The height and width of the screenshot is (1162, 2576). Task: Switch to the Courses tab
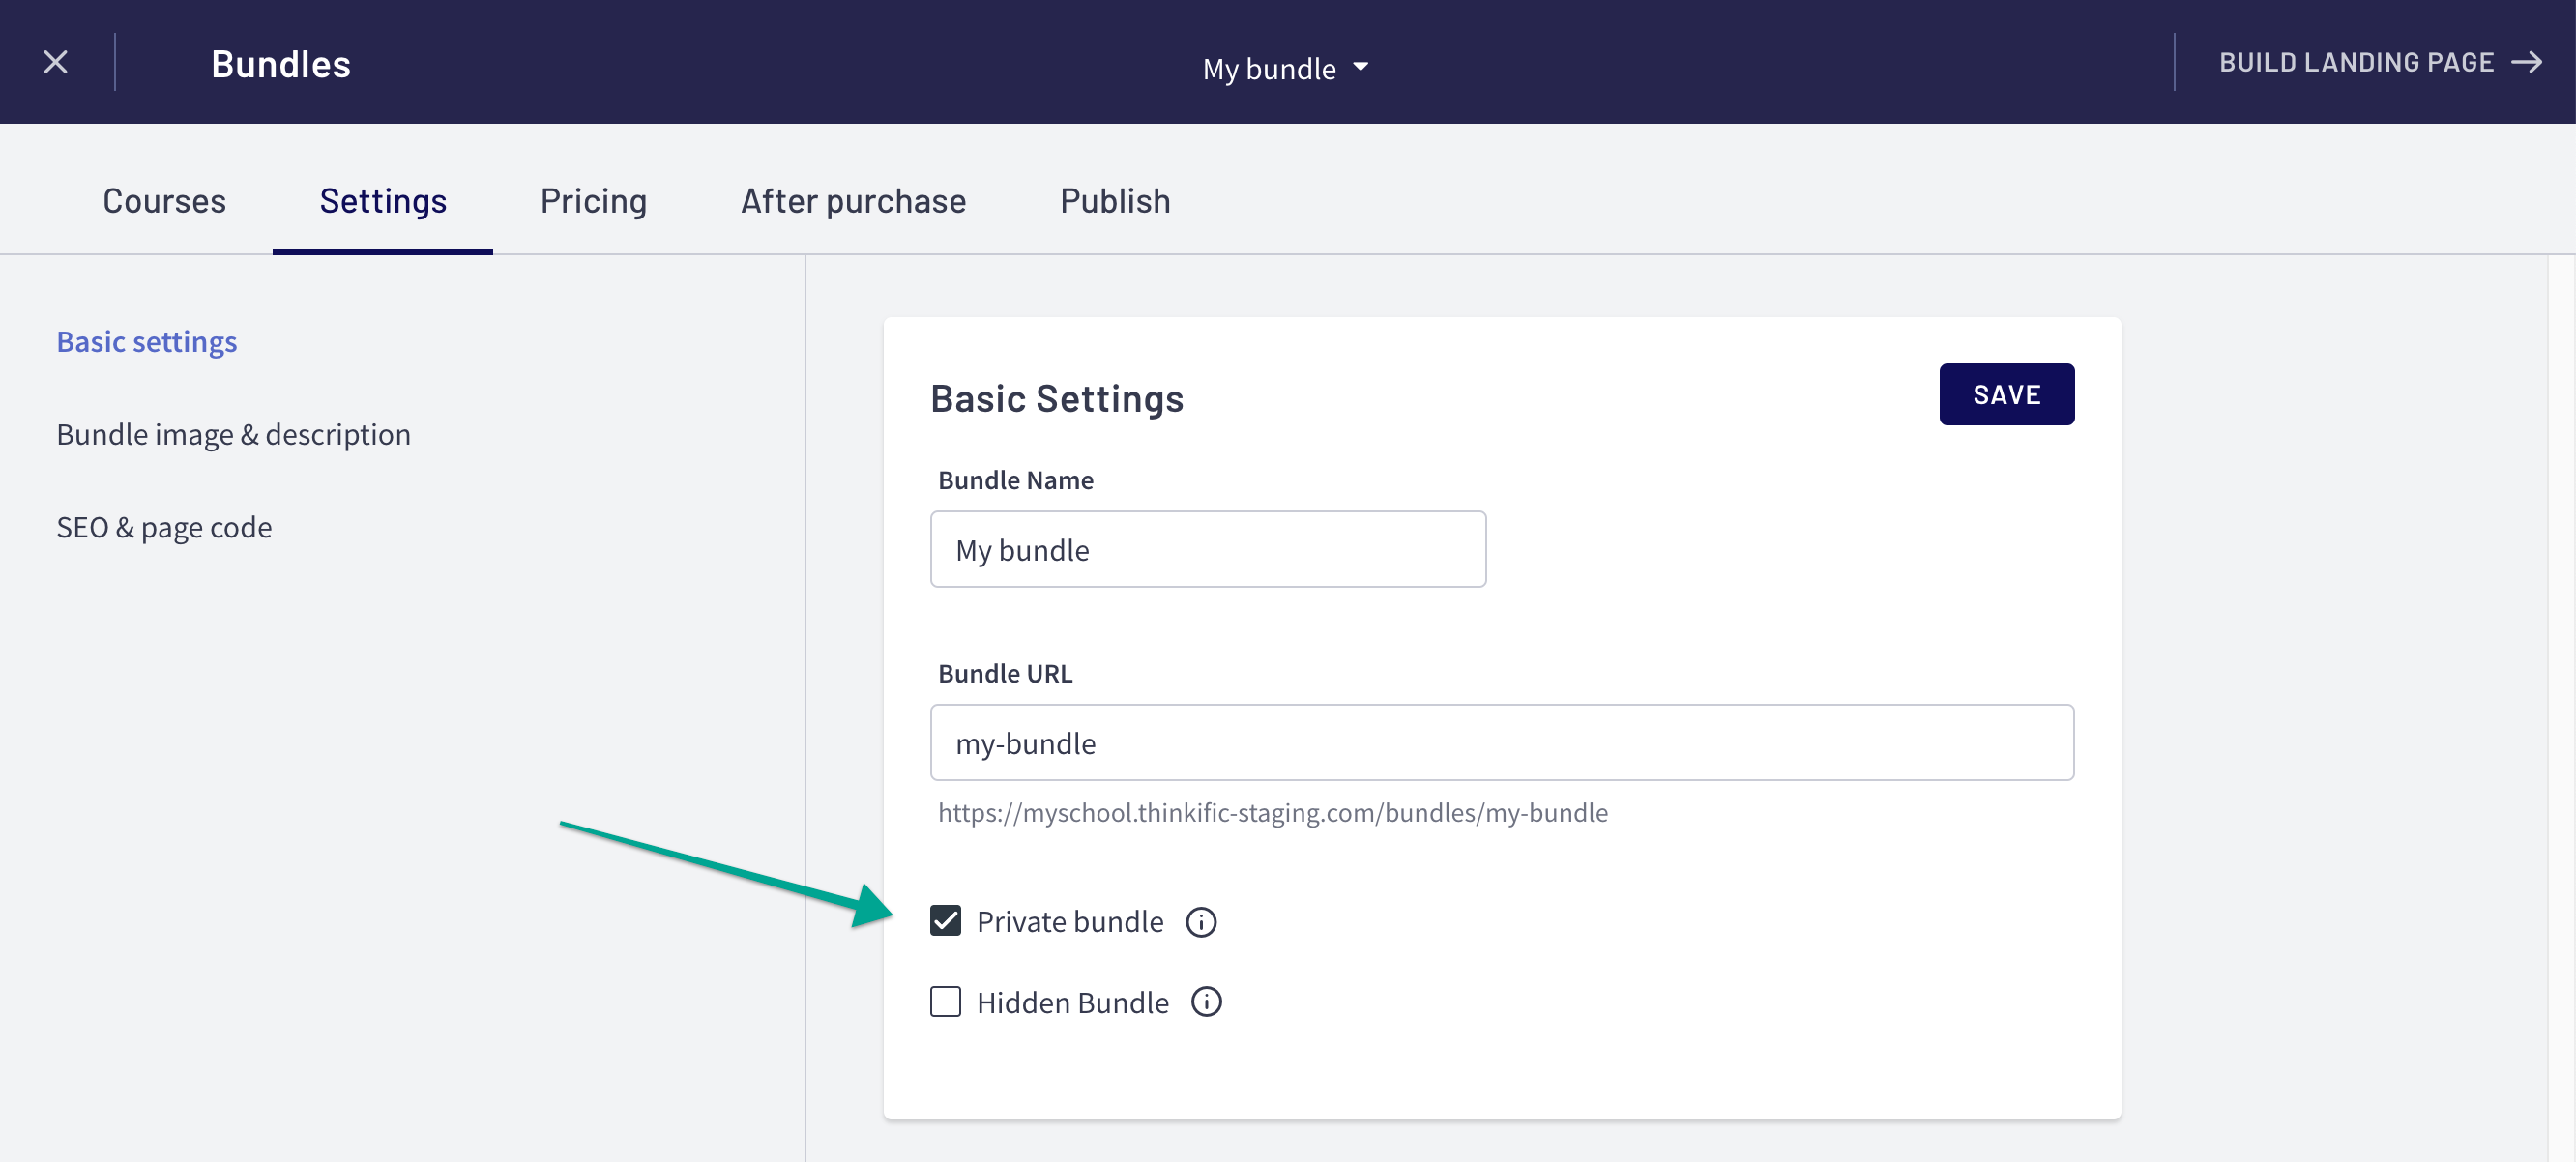164,200
